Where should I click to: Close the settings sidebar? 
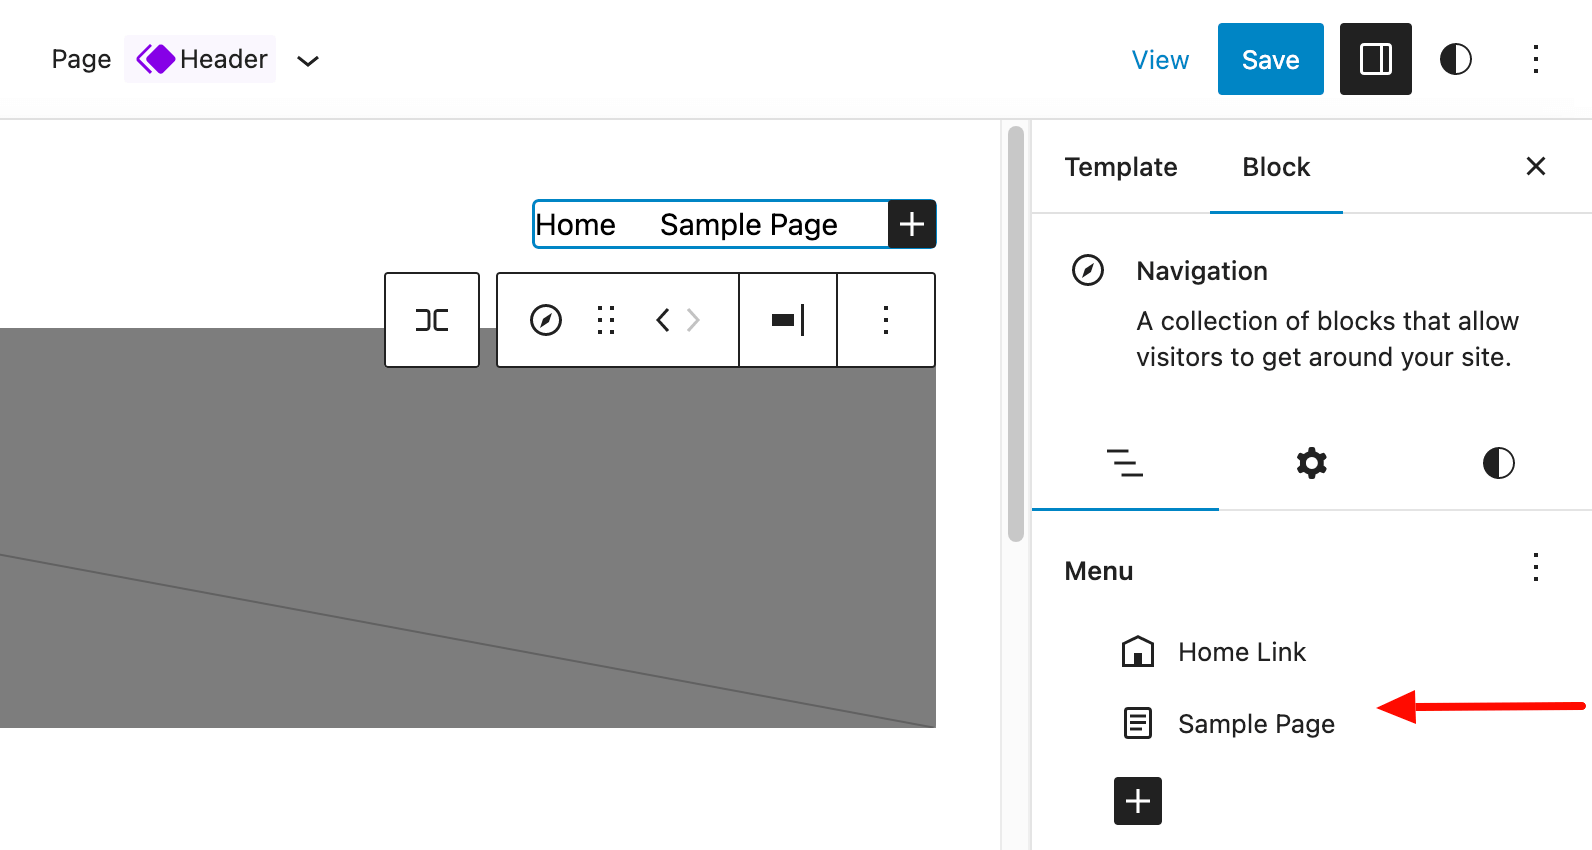pos(1535,166)
